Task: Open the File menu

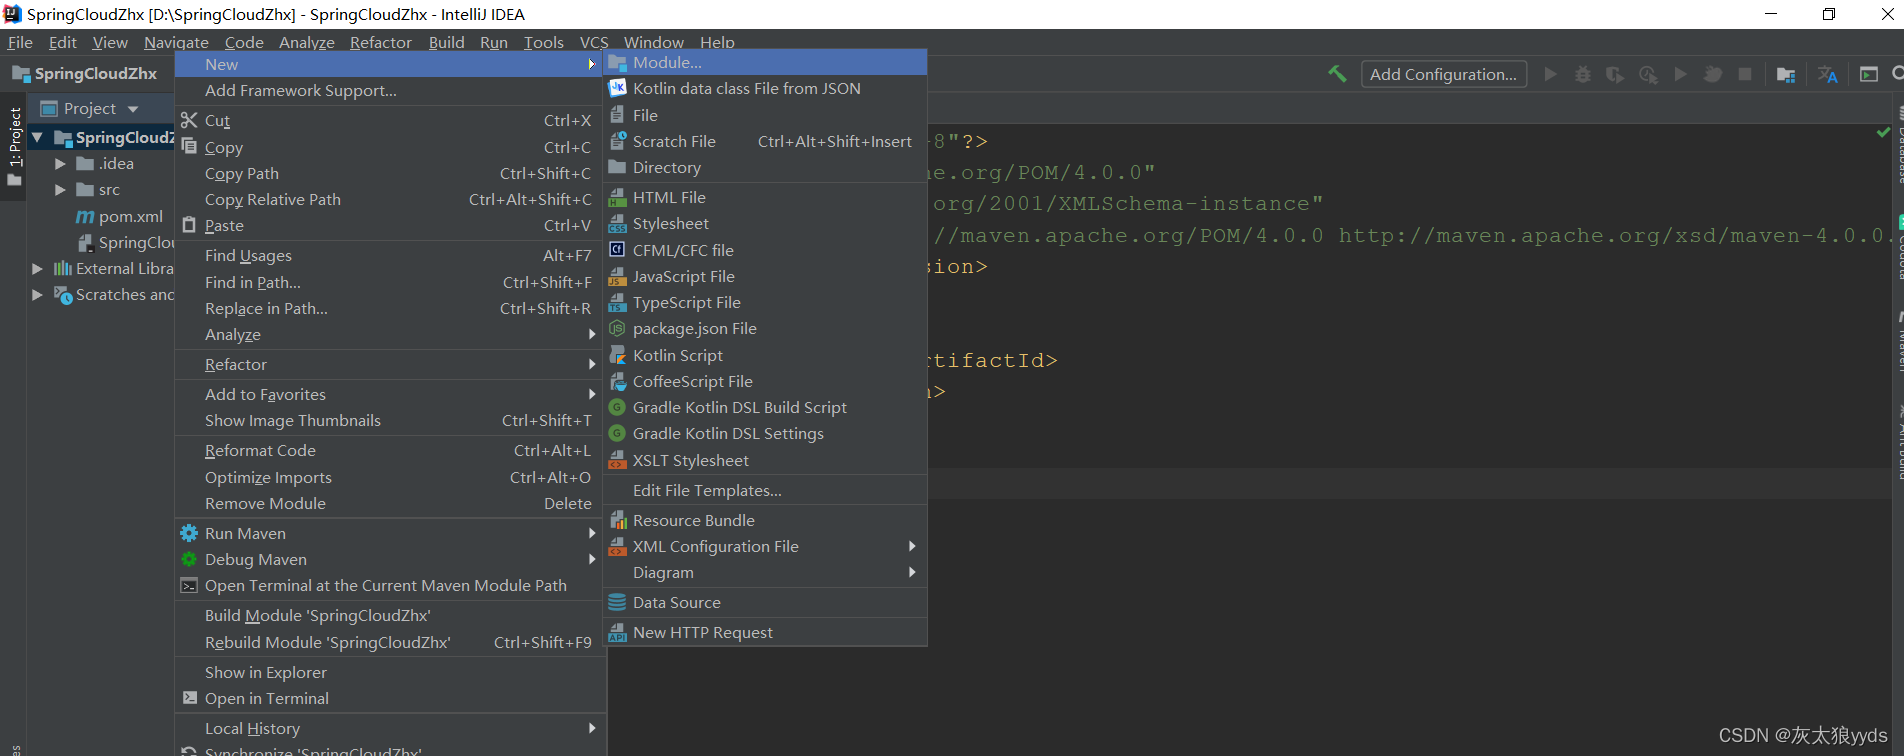Action: 20,42
